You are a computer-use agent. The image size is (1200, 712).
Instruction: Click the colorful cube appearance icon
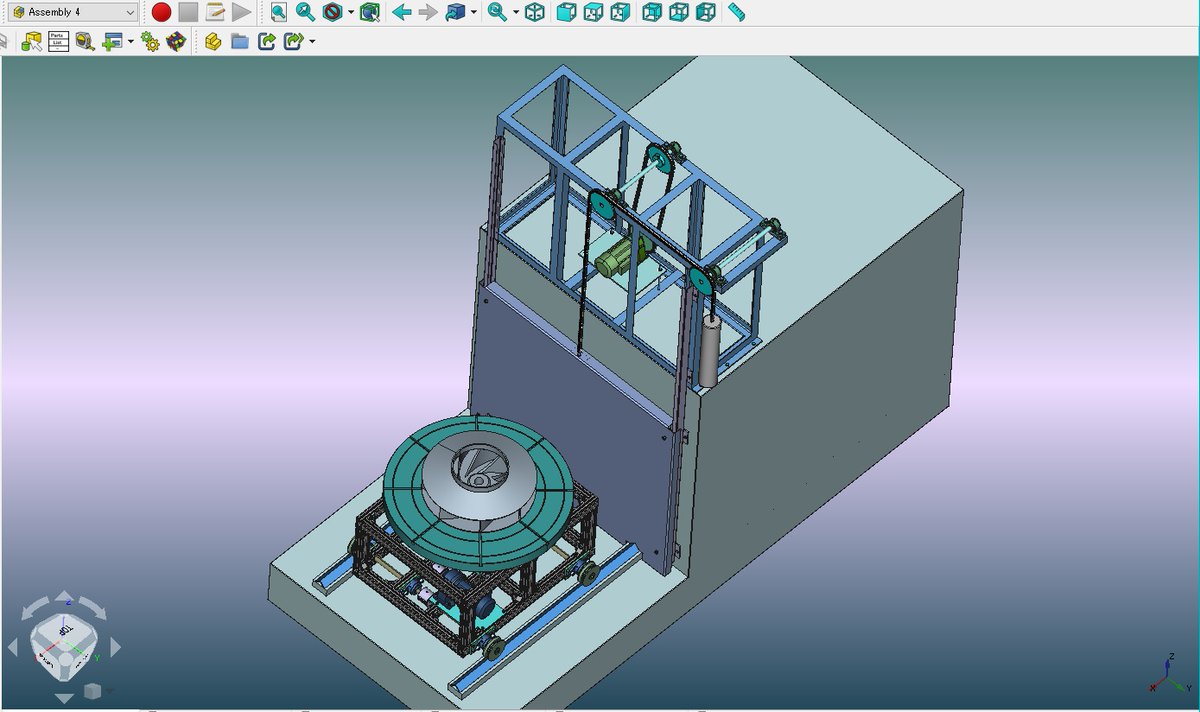[x=176, y=41]
